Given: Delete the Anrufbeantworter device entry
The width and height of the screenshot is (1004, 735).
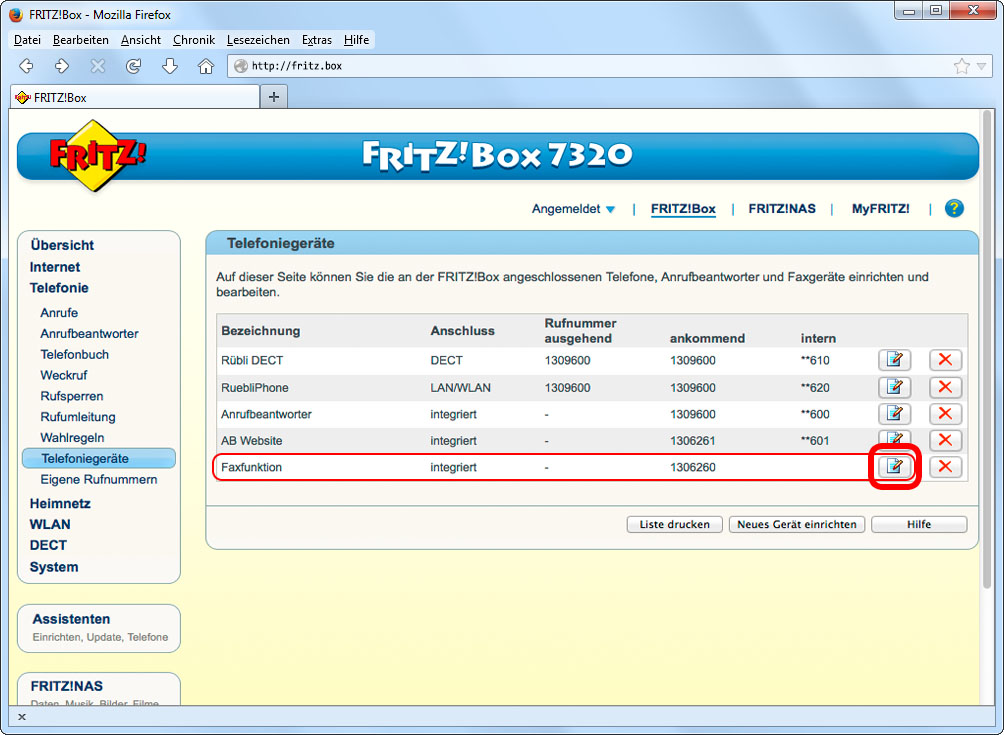Looking at the screenshot, I should click(945, 414).
